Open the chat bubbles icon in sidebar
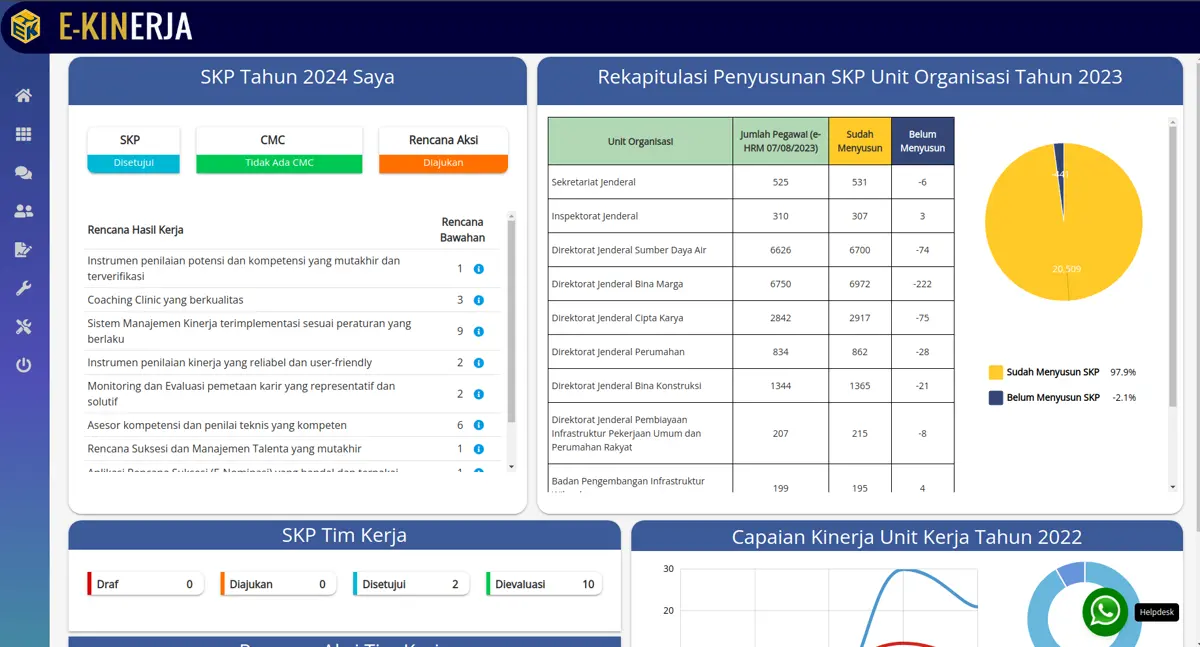The image size is (1200, 647). [23, 173]
